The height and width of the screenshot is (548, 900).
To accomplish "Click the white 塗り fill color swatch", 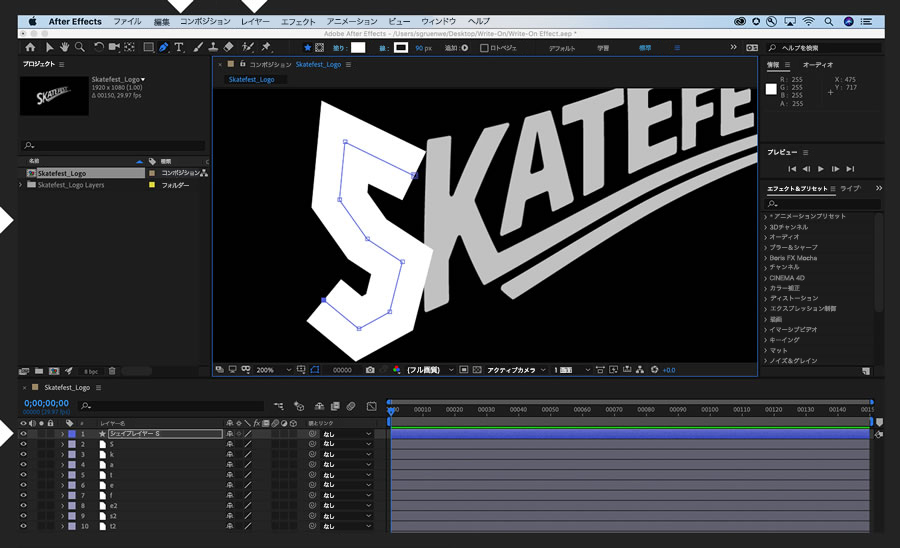I will 357,47.
